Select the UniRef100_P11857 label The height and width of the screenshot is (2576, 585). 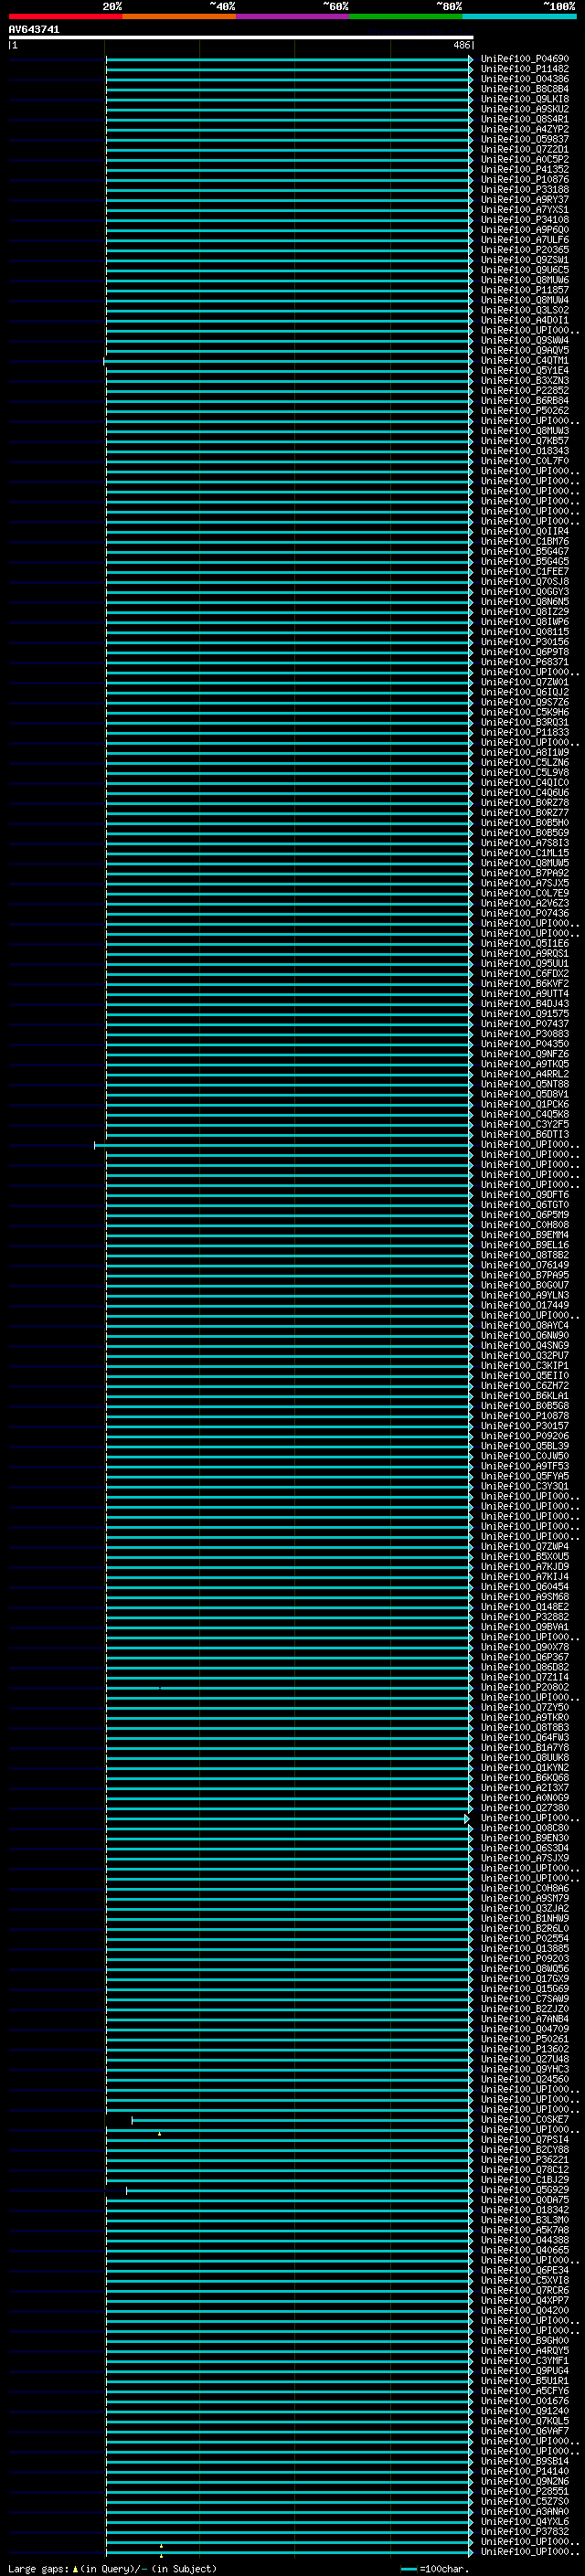[525, 290]
